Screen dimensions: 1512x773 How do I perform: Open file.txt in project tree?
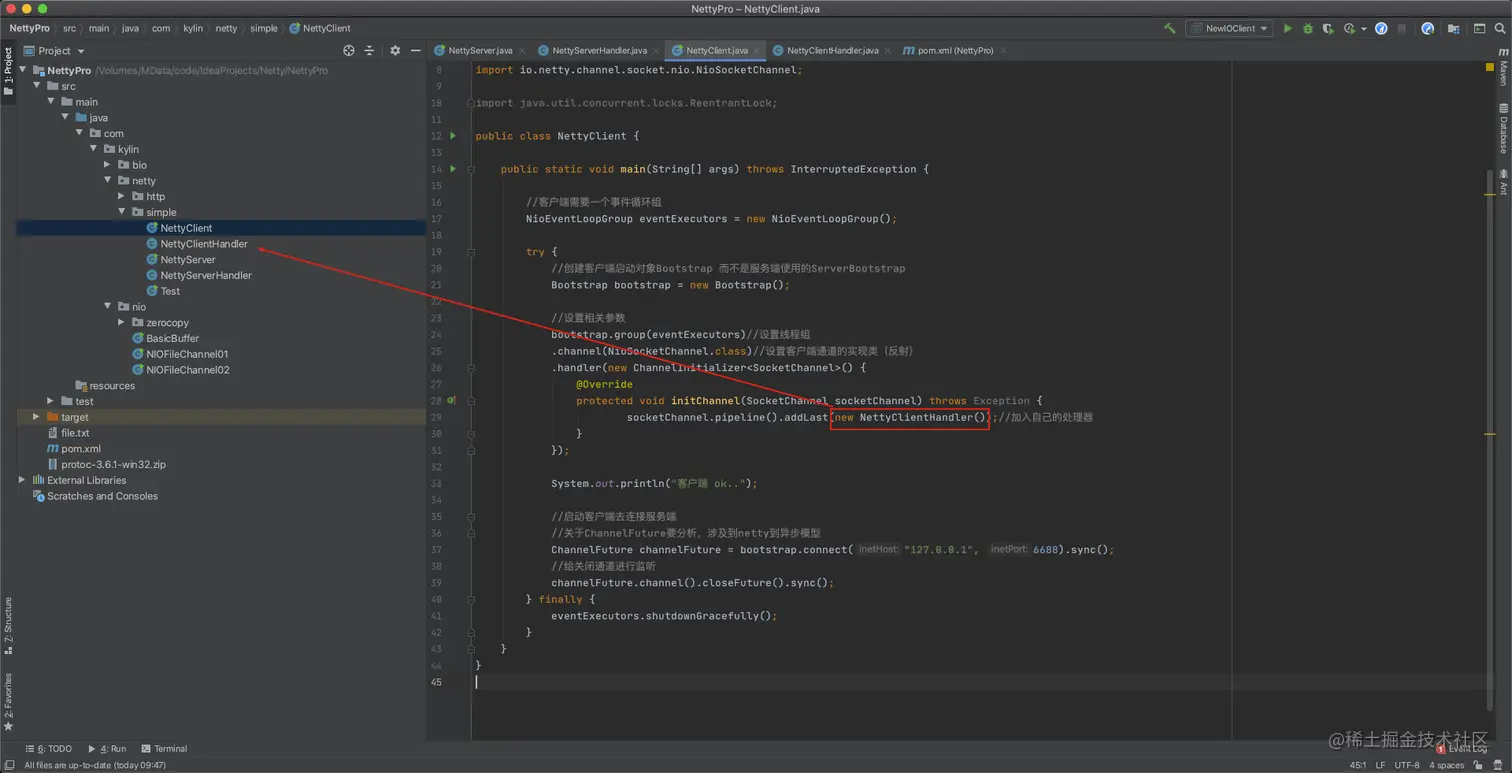pos(75,433)
